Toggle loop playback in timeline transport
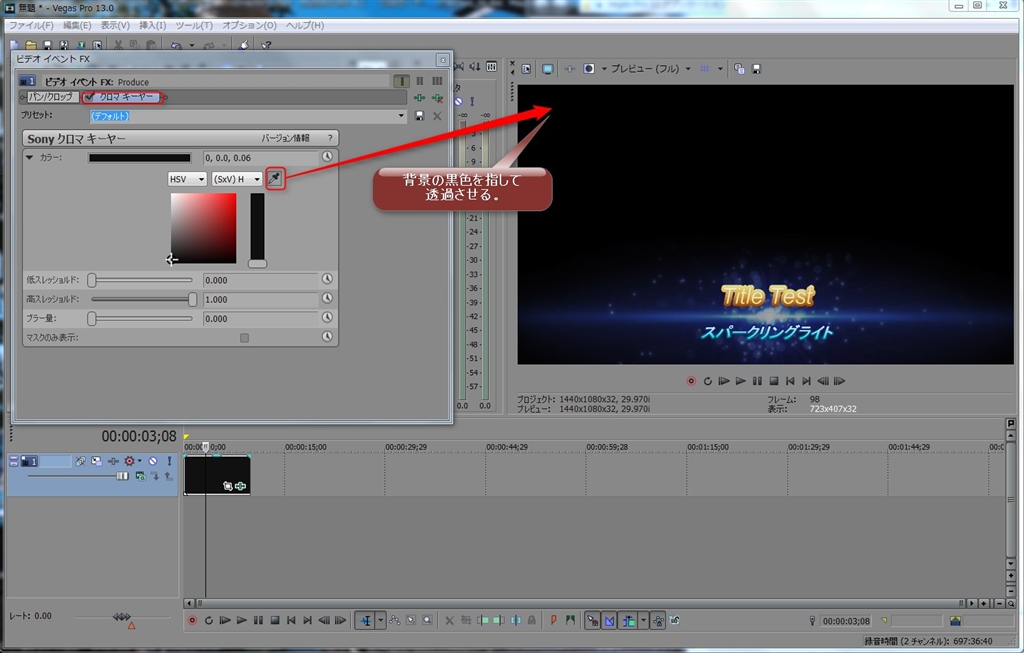This screenshot has height=653, width=1024. pyautogui.click(x=208, y=620)
